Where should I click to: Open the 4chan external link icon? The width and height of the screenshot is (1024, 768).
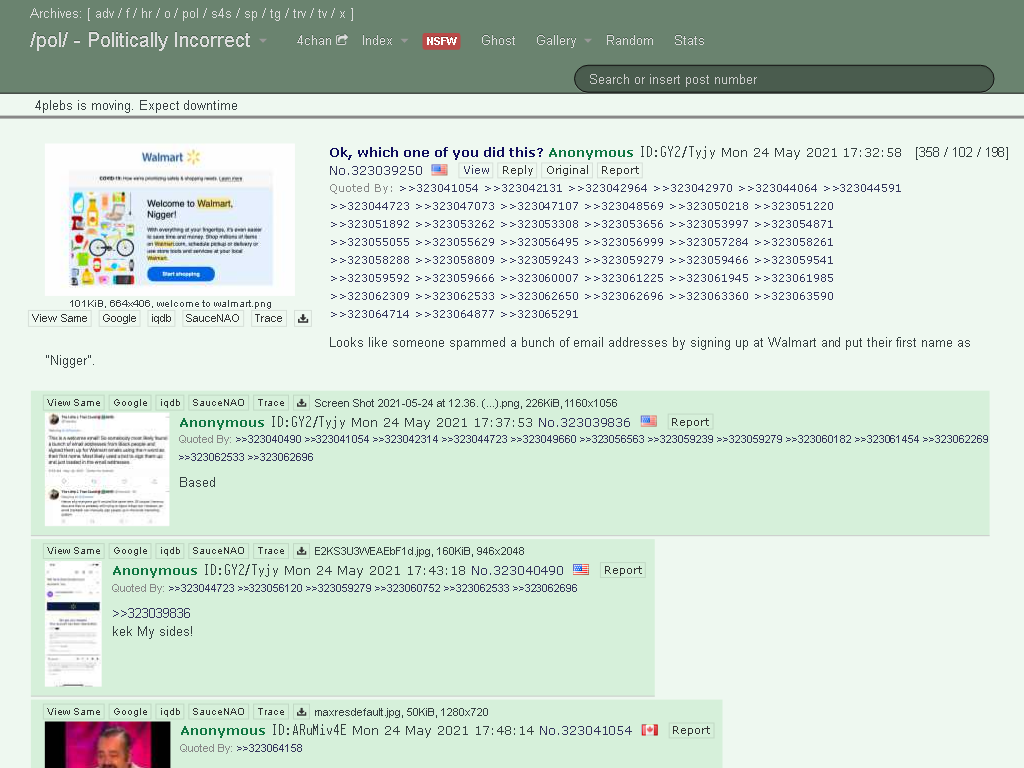tap(342, 40)
